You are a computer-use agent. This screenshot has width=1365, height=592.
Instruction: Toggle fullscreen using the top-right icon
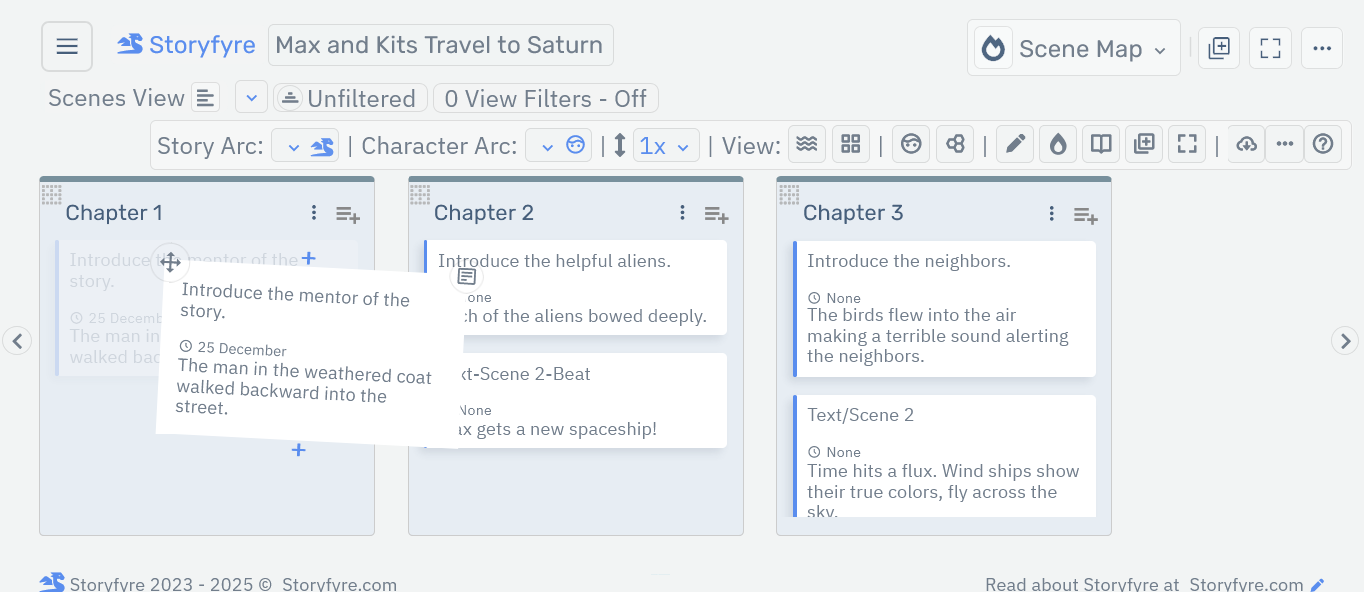[1270, 48]
